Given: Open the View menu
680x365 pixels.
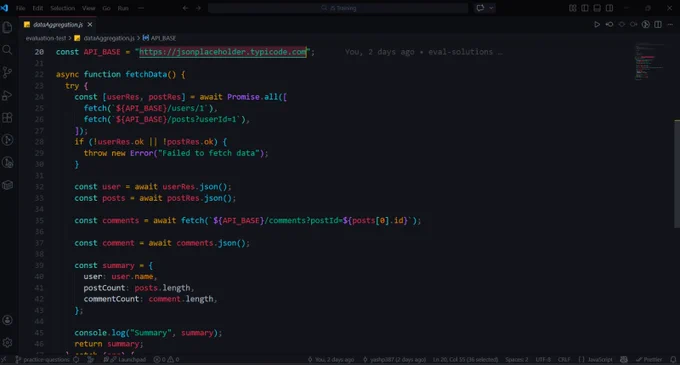Looking at the screenshot, I should coord(88,8).
